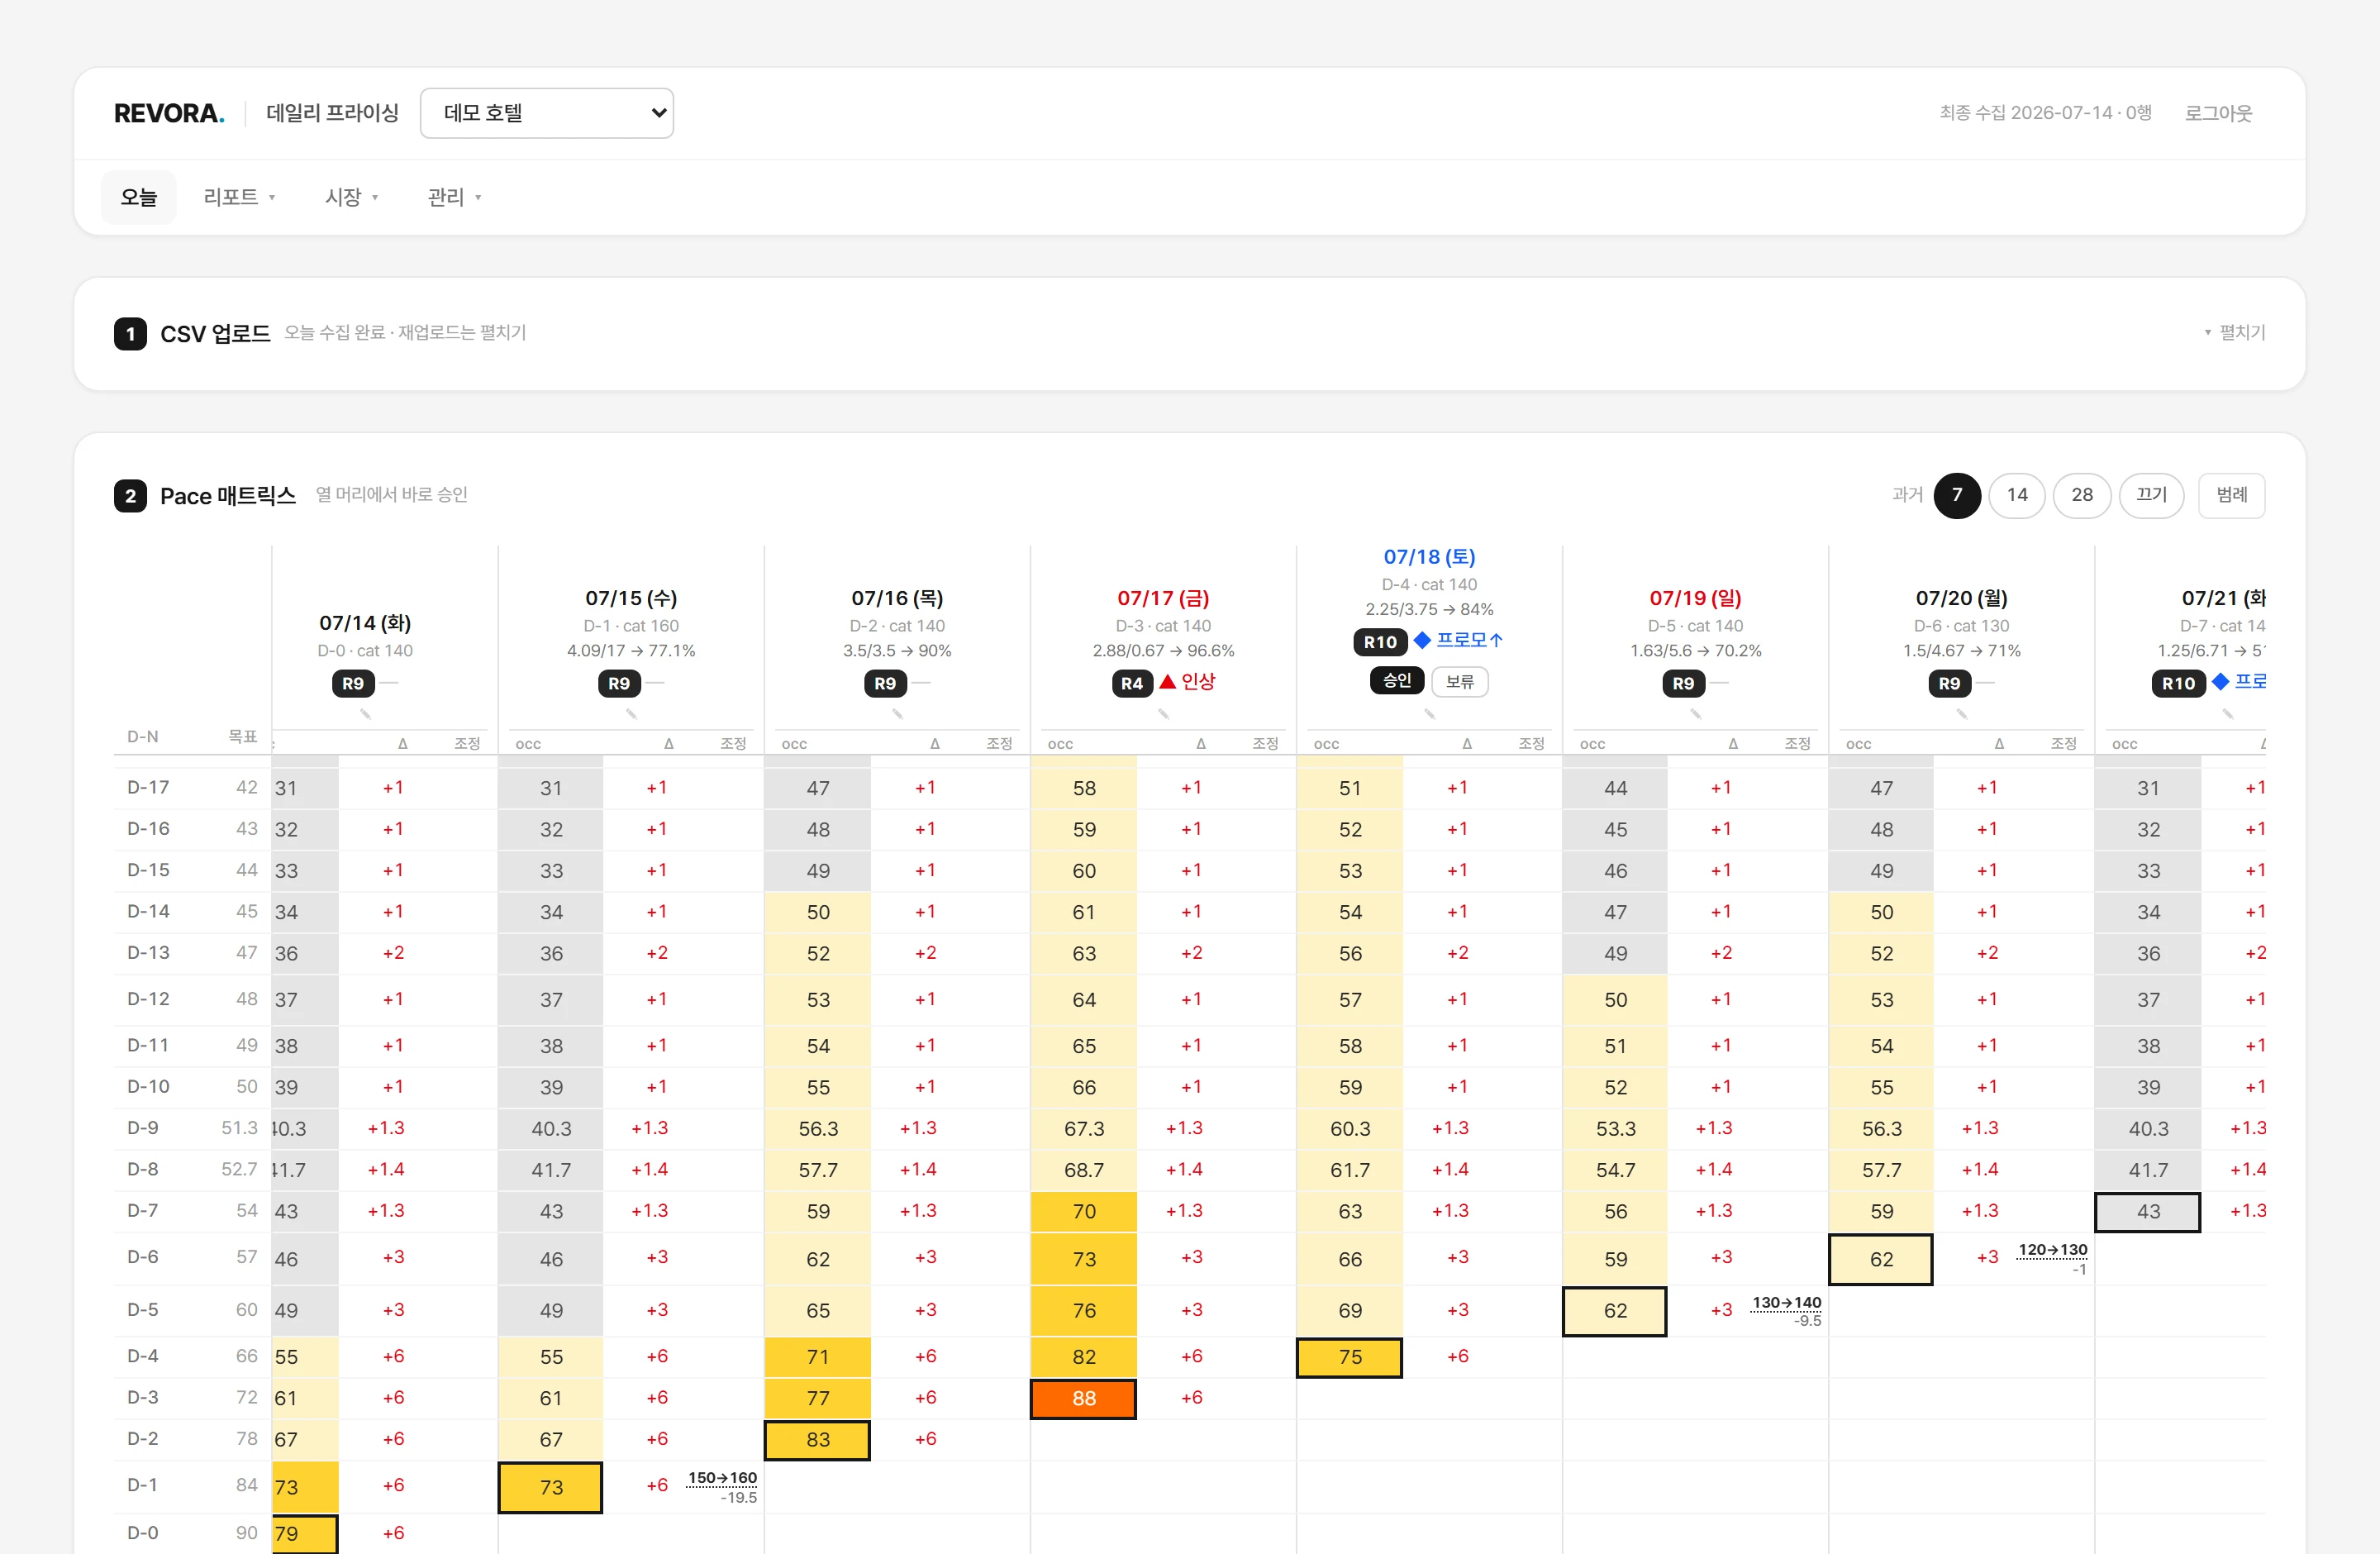Click the occ header under 07/19
This screenshot has height=1554, width=2380.
click(1592, 744)
